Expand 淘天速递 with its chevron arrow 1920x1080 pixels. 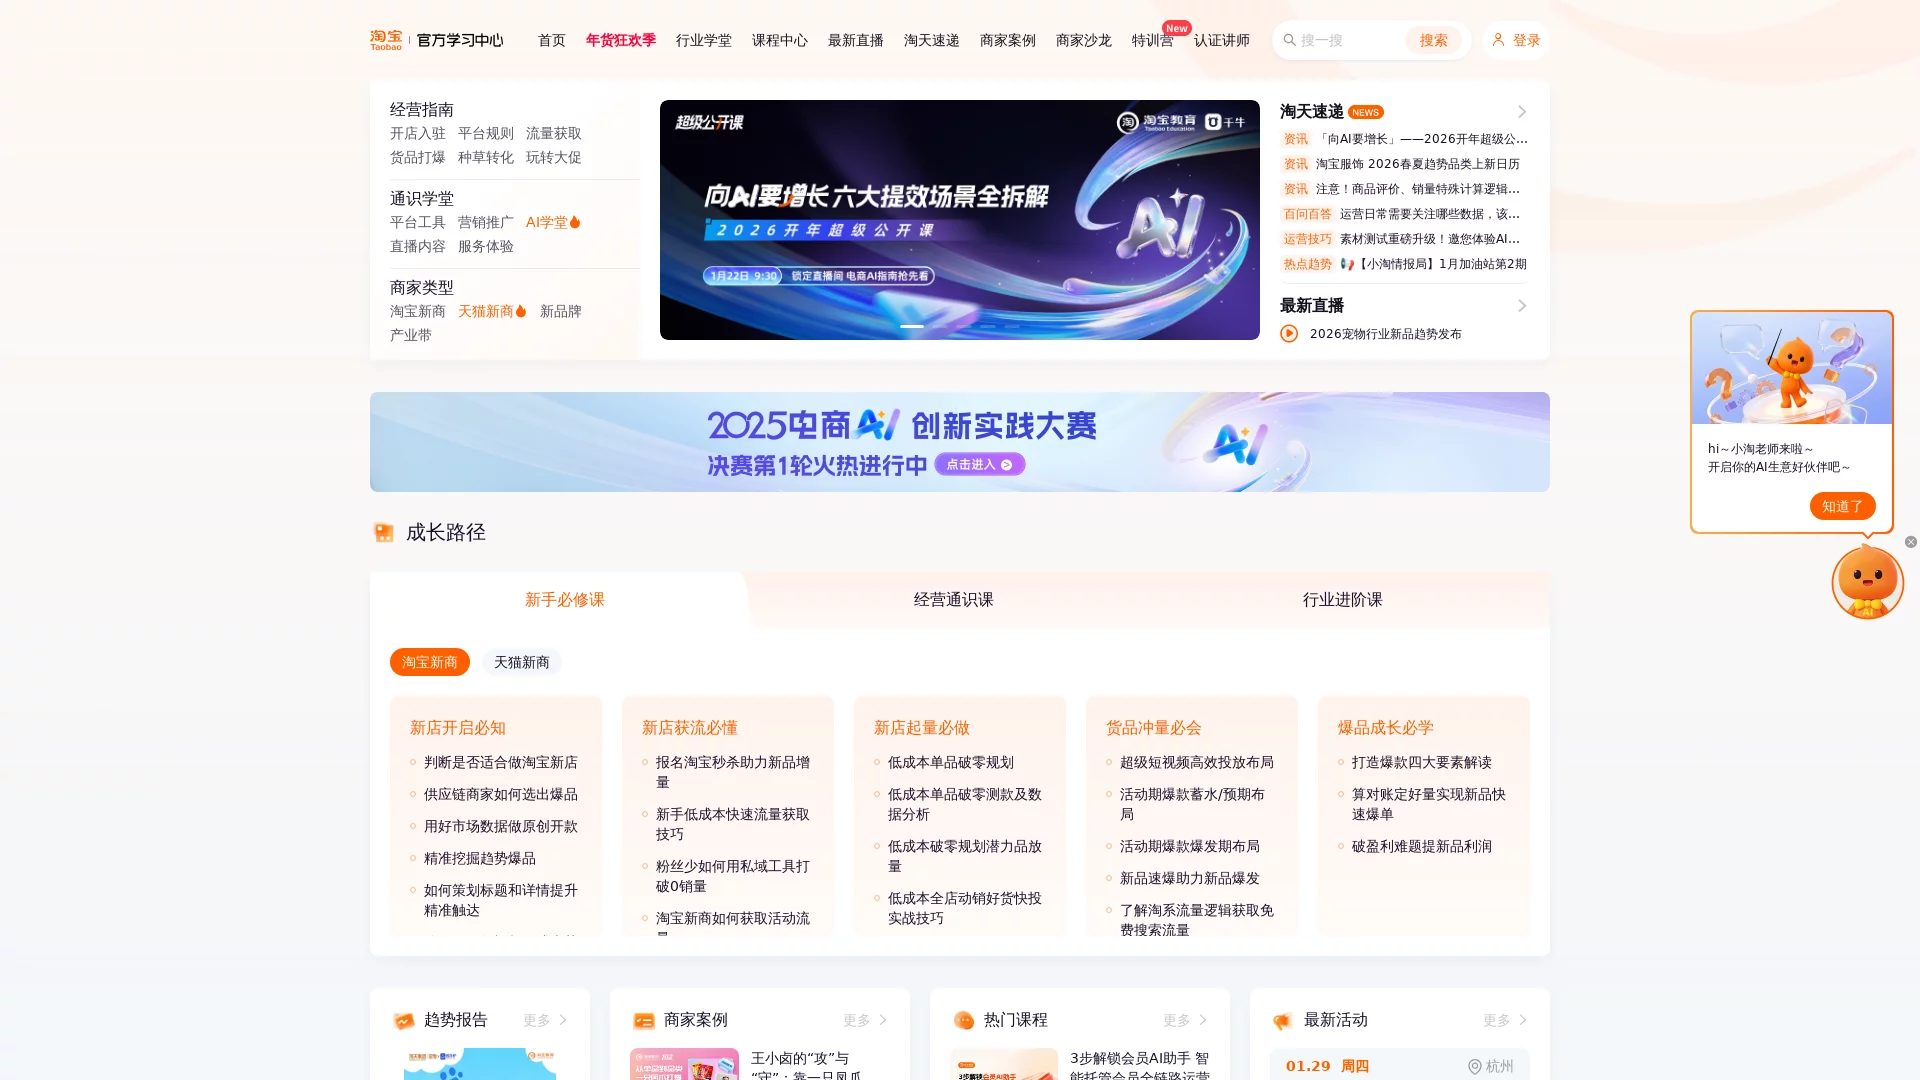1522,111
